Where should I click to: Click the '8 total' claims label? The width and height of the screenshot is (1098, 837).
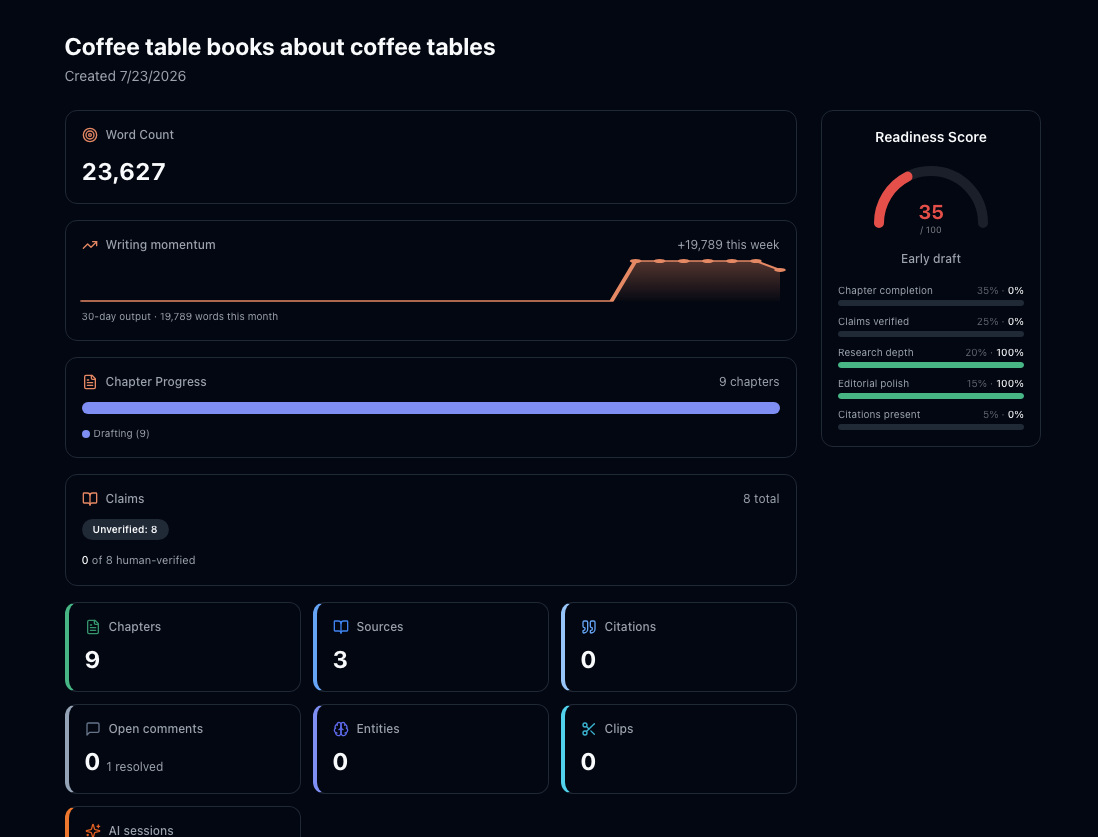(761, 499)
